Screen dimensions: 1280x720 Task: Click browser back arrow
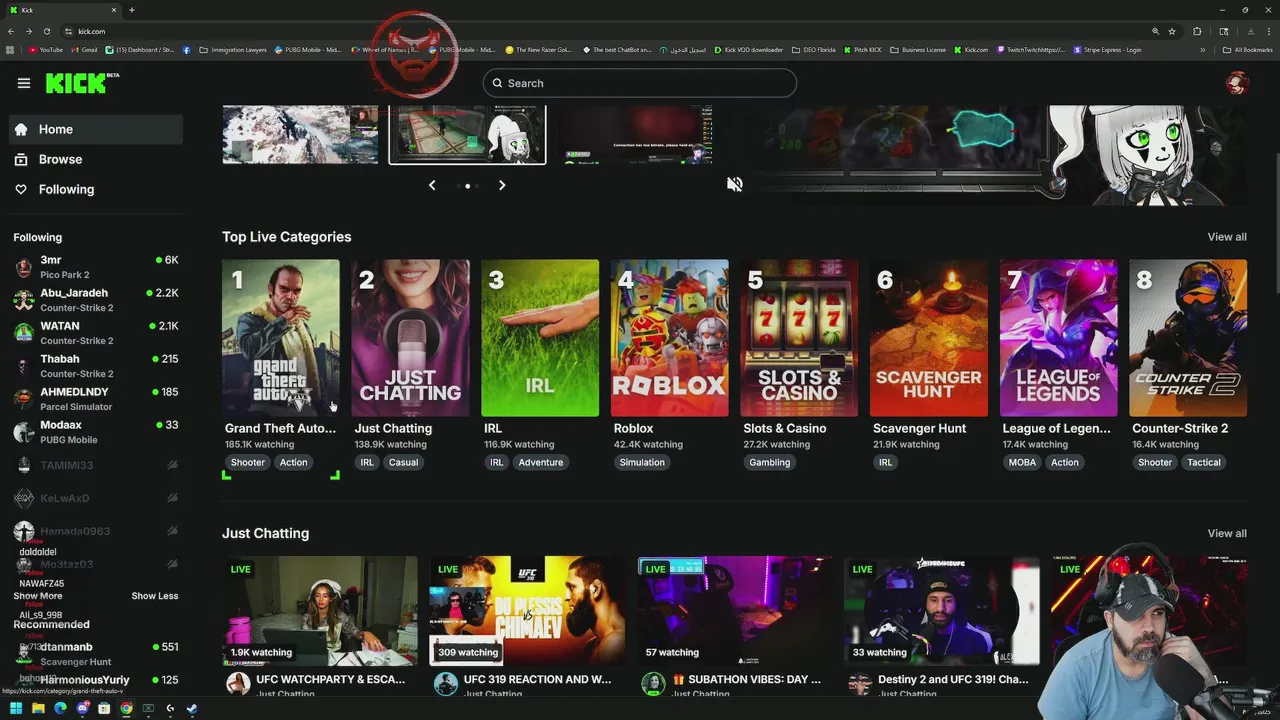point(11,31)
